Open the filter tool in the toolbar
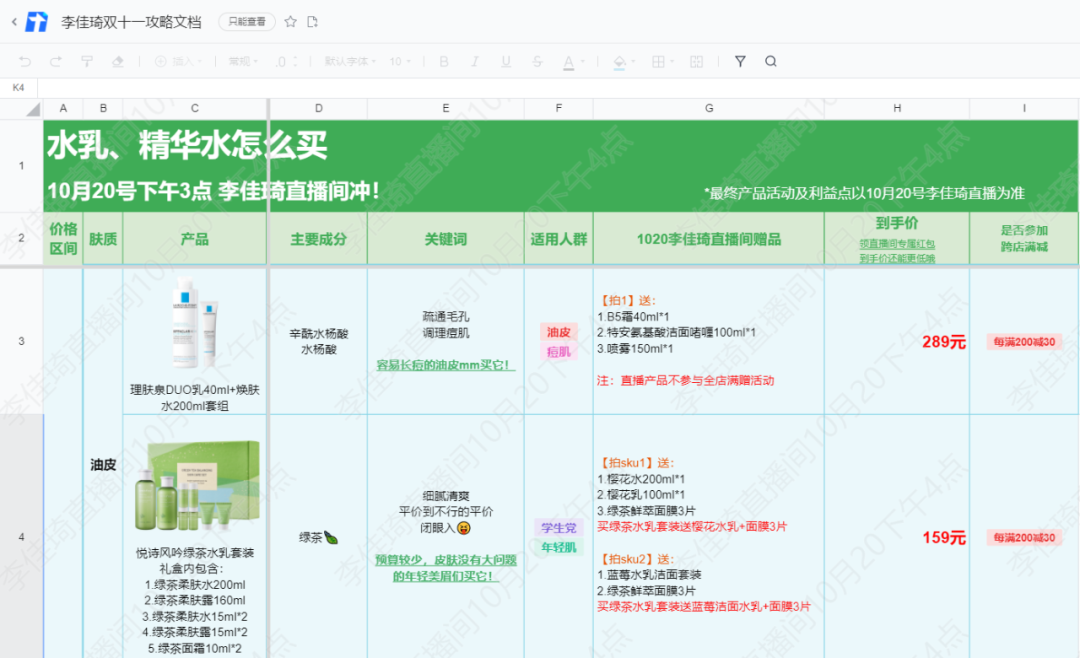Viewport: 1080px width, 658px height. (740, 62)
